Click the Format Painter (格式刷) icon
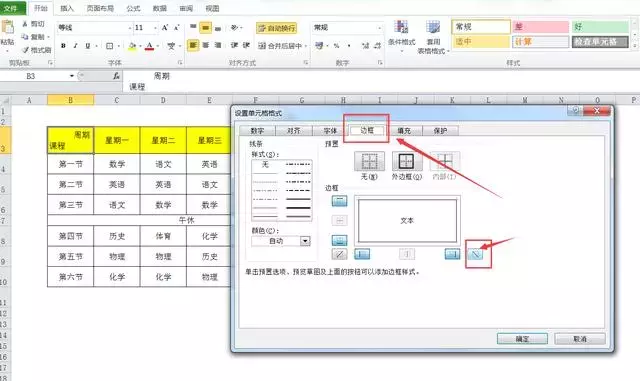 [25, 50]
